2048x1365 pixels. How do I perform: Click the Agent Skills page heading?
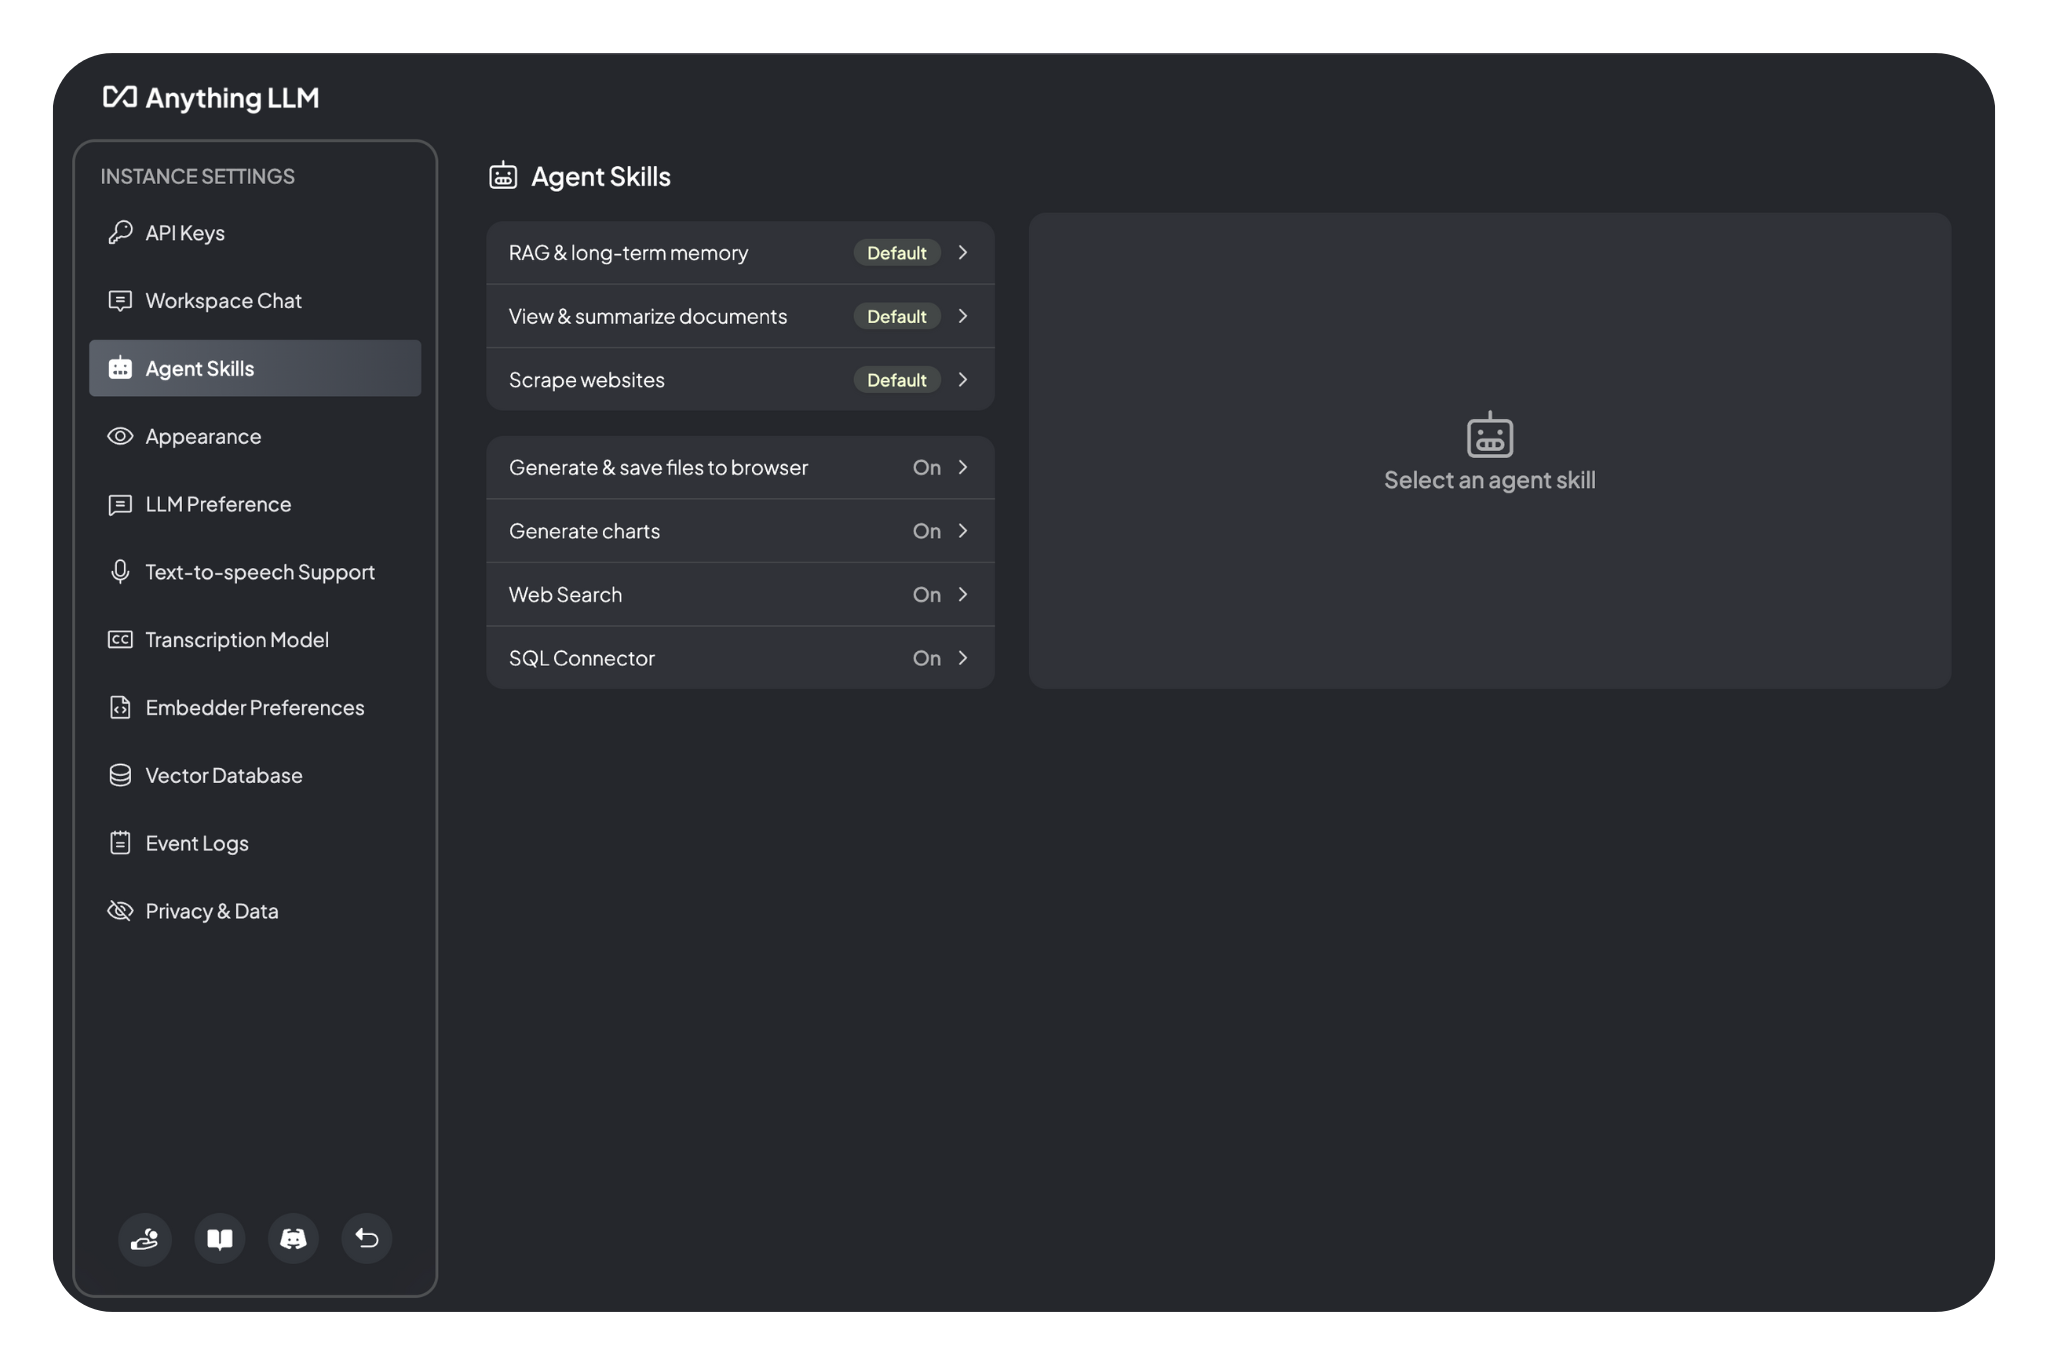[x=600, y=176]
